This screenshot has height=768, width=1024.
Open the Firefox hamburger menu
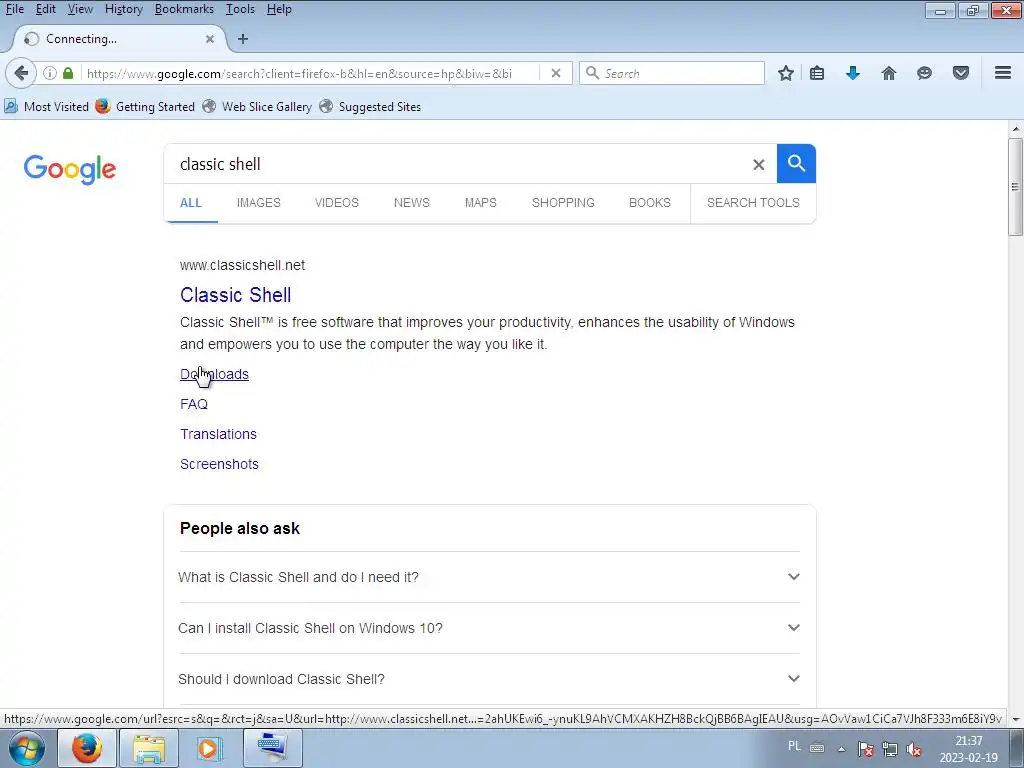pyautogui.click(x=1003, y=73)
